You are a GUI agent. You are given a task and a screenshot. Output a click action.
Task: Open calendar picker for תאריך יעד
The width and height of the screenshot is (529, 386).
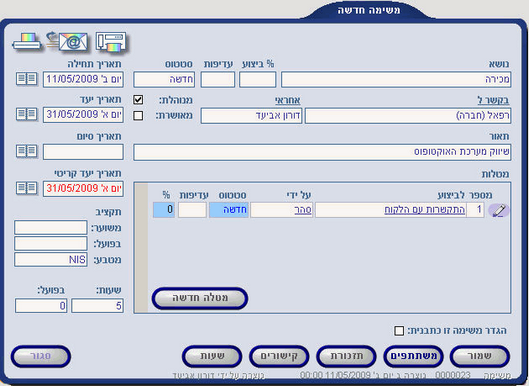click(x=27, y=115)
